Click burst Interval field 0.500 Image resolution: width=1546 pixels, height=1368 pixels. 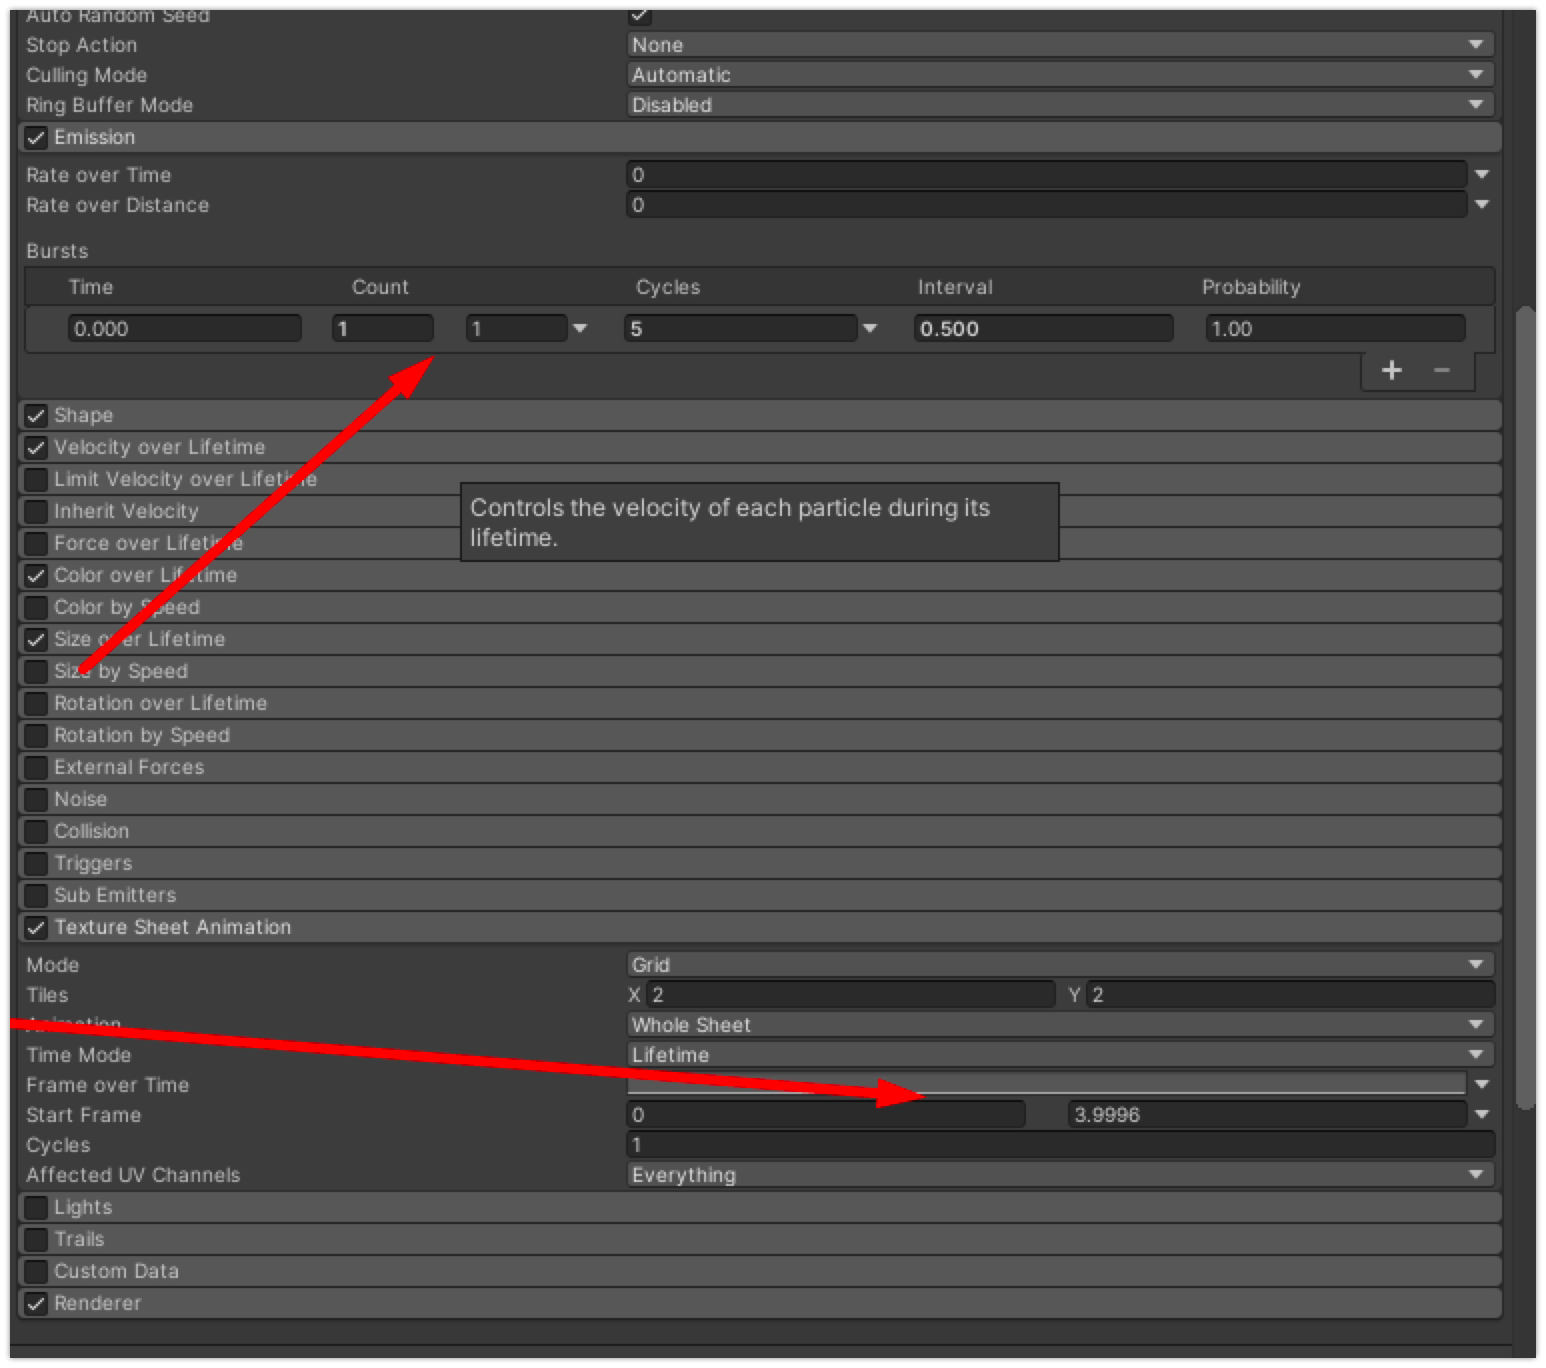1043,329
